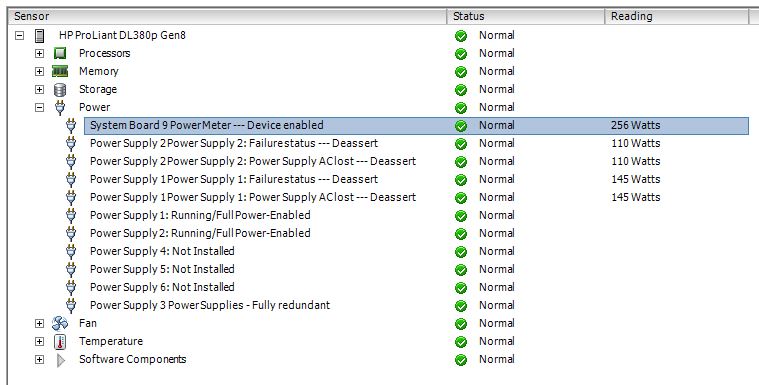Click the Processors chip icon

[x=60, y=53]
